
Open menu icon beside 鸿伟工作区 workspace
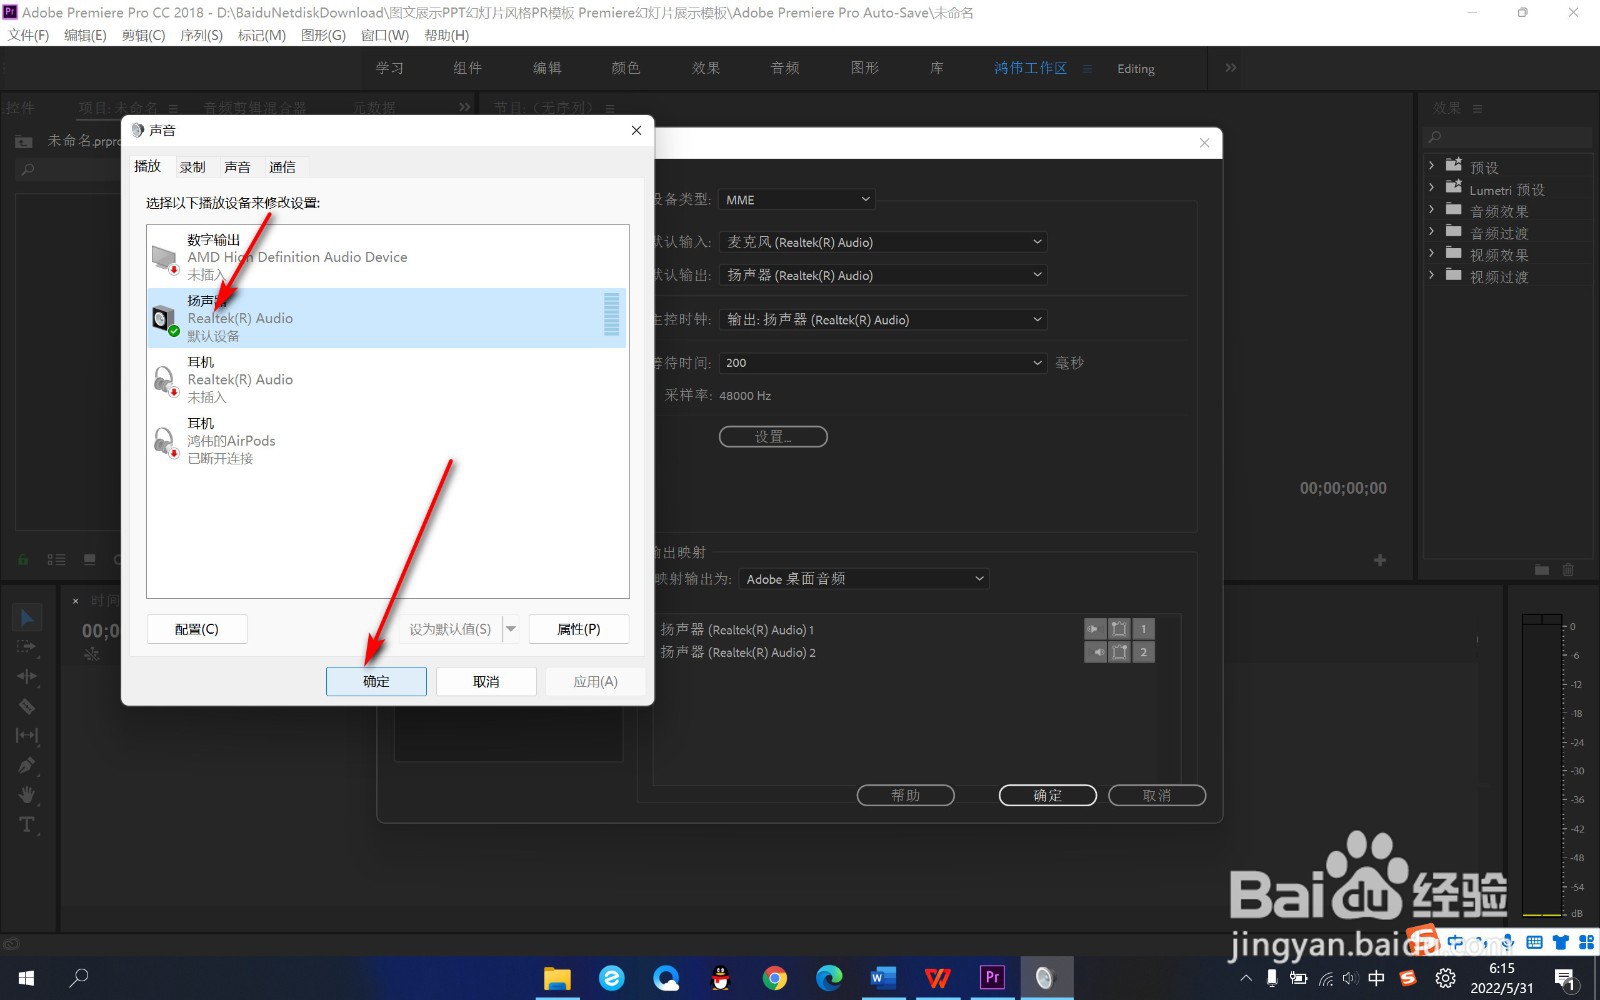pos(1087,68)
